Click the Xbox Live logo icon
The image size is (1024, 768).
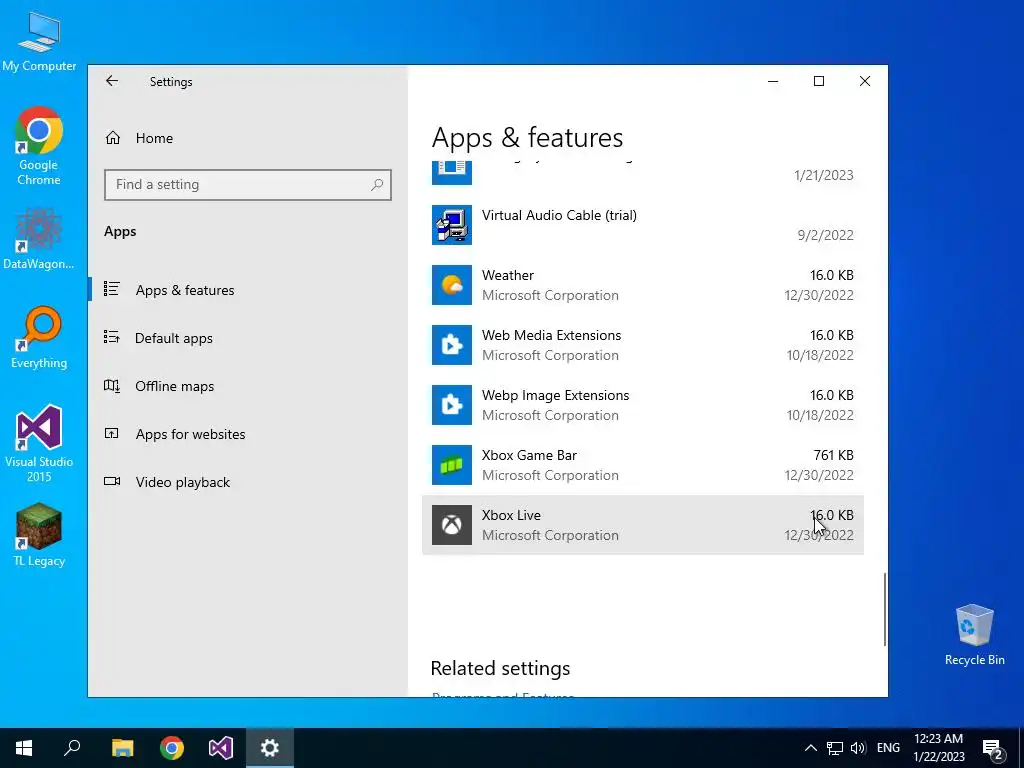[x=451, y=525]
